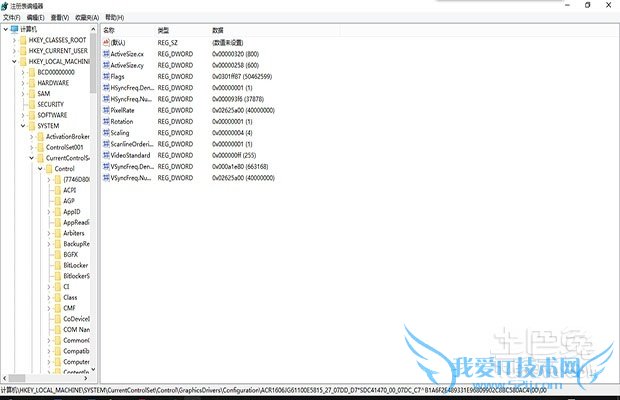Image resolution: width=620 pixels, height=400 pixels.
Task: Select the CI folder icon
Action: click(x=58, y=287)
